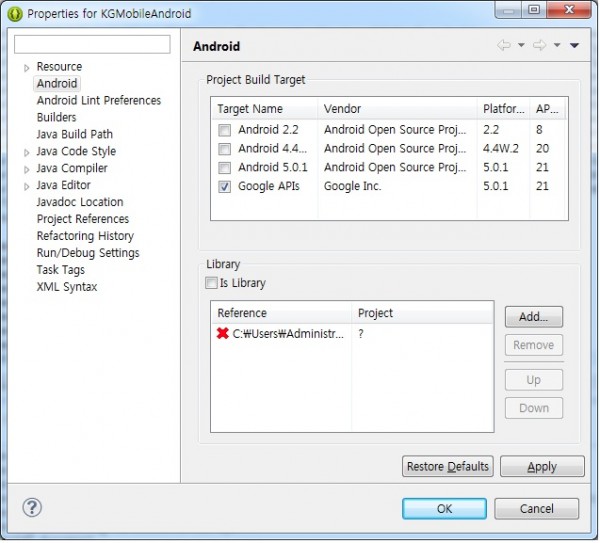Check the Android 4.4 target checkbox
This screenshot has height=543, width=600.
pos(224,149)
